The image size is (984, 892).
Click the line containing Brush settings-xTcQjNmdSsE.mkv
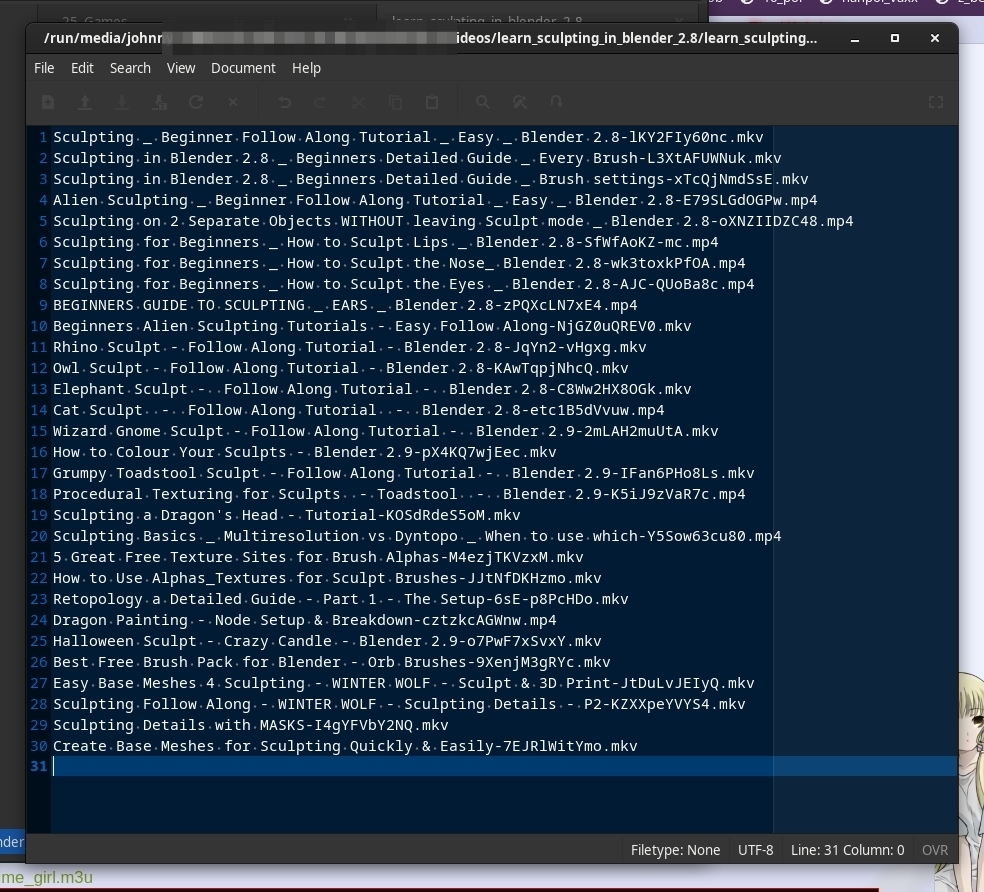coord(430,179)
